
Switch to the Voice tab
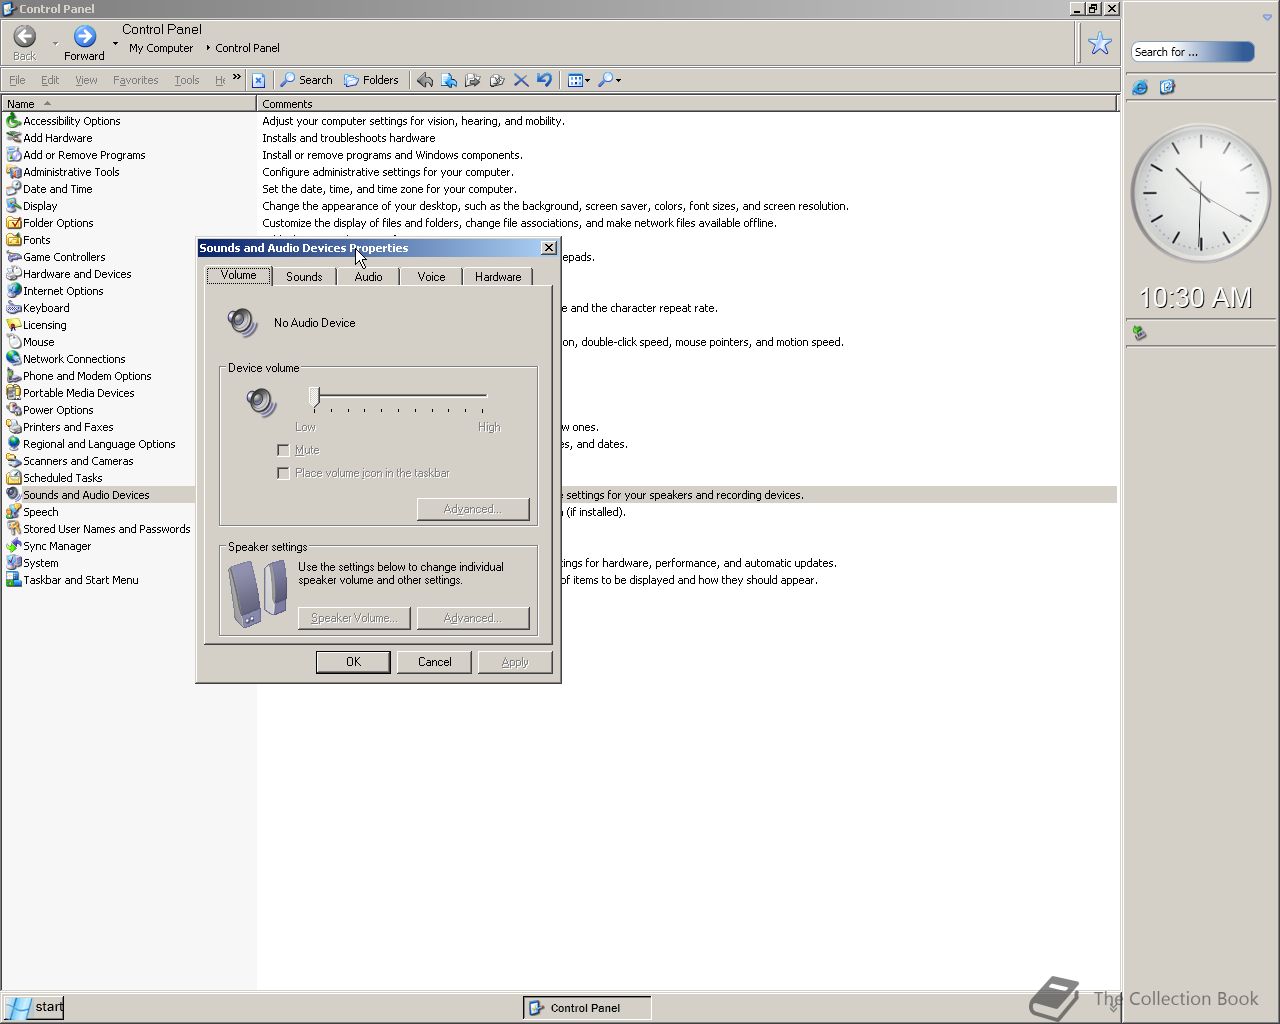(431, 277)
